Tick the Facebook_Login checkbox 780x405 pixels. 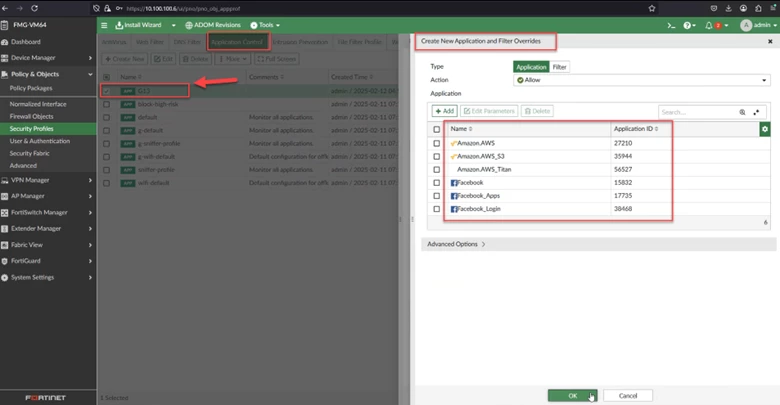[x=437, y=209]
